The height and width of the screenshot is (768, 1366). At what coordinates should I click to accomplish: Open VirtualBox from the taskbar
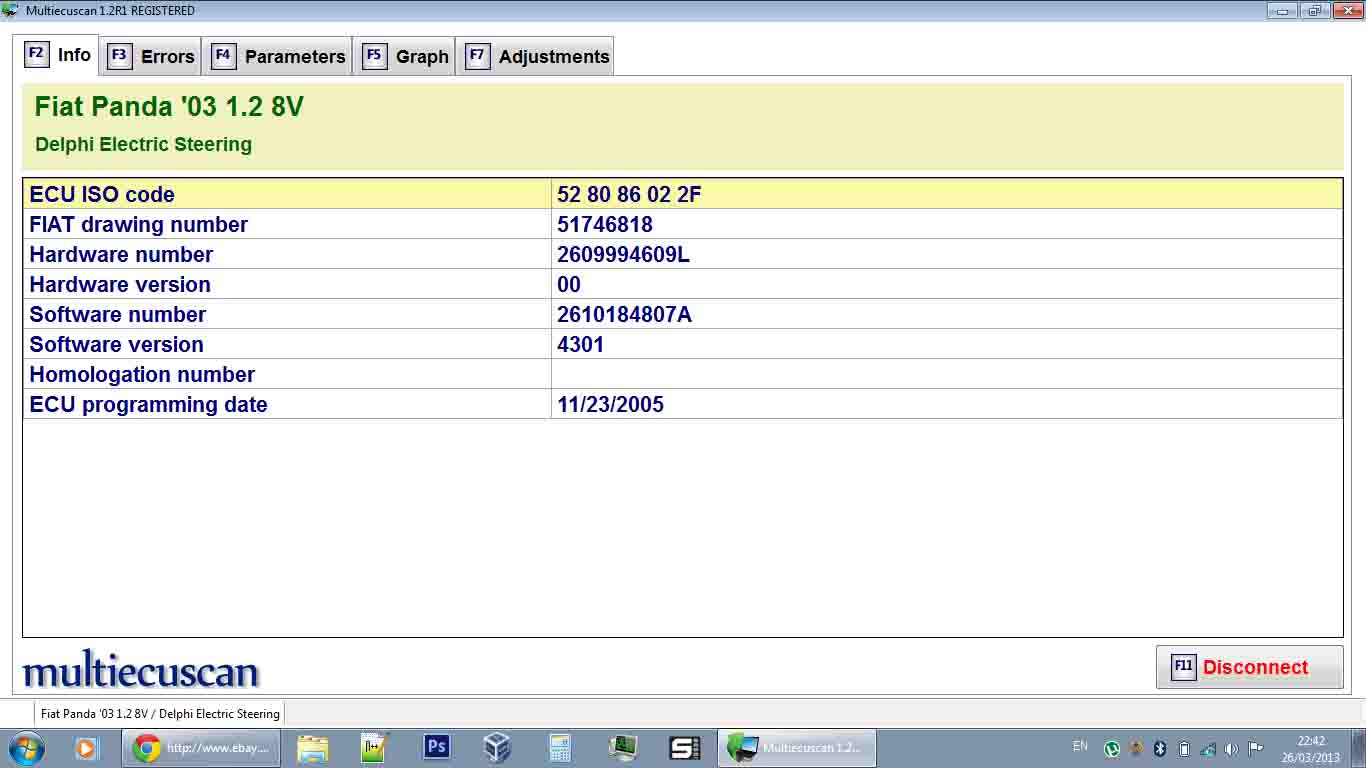click(497, 748)
